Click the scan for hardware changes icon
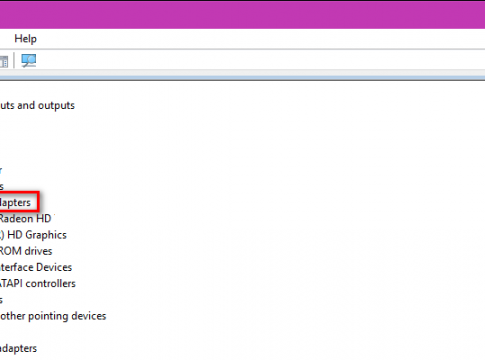Screen dimensions: 485x360 pos(29,61)
